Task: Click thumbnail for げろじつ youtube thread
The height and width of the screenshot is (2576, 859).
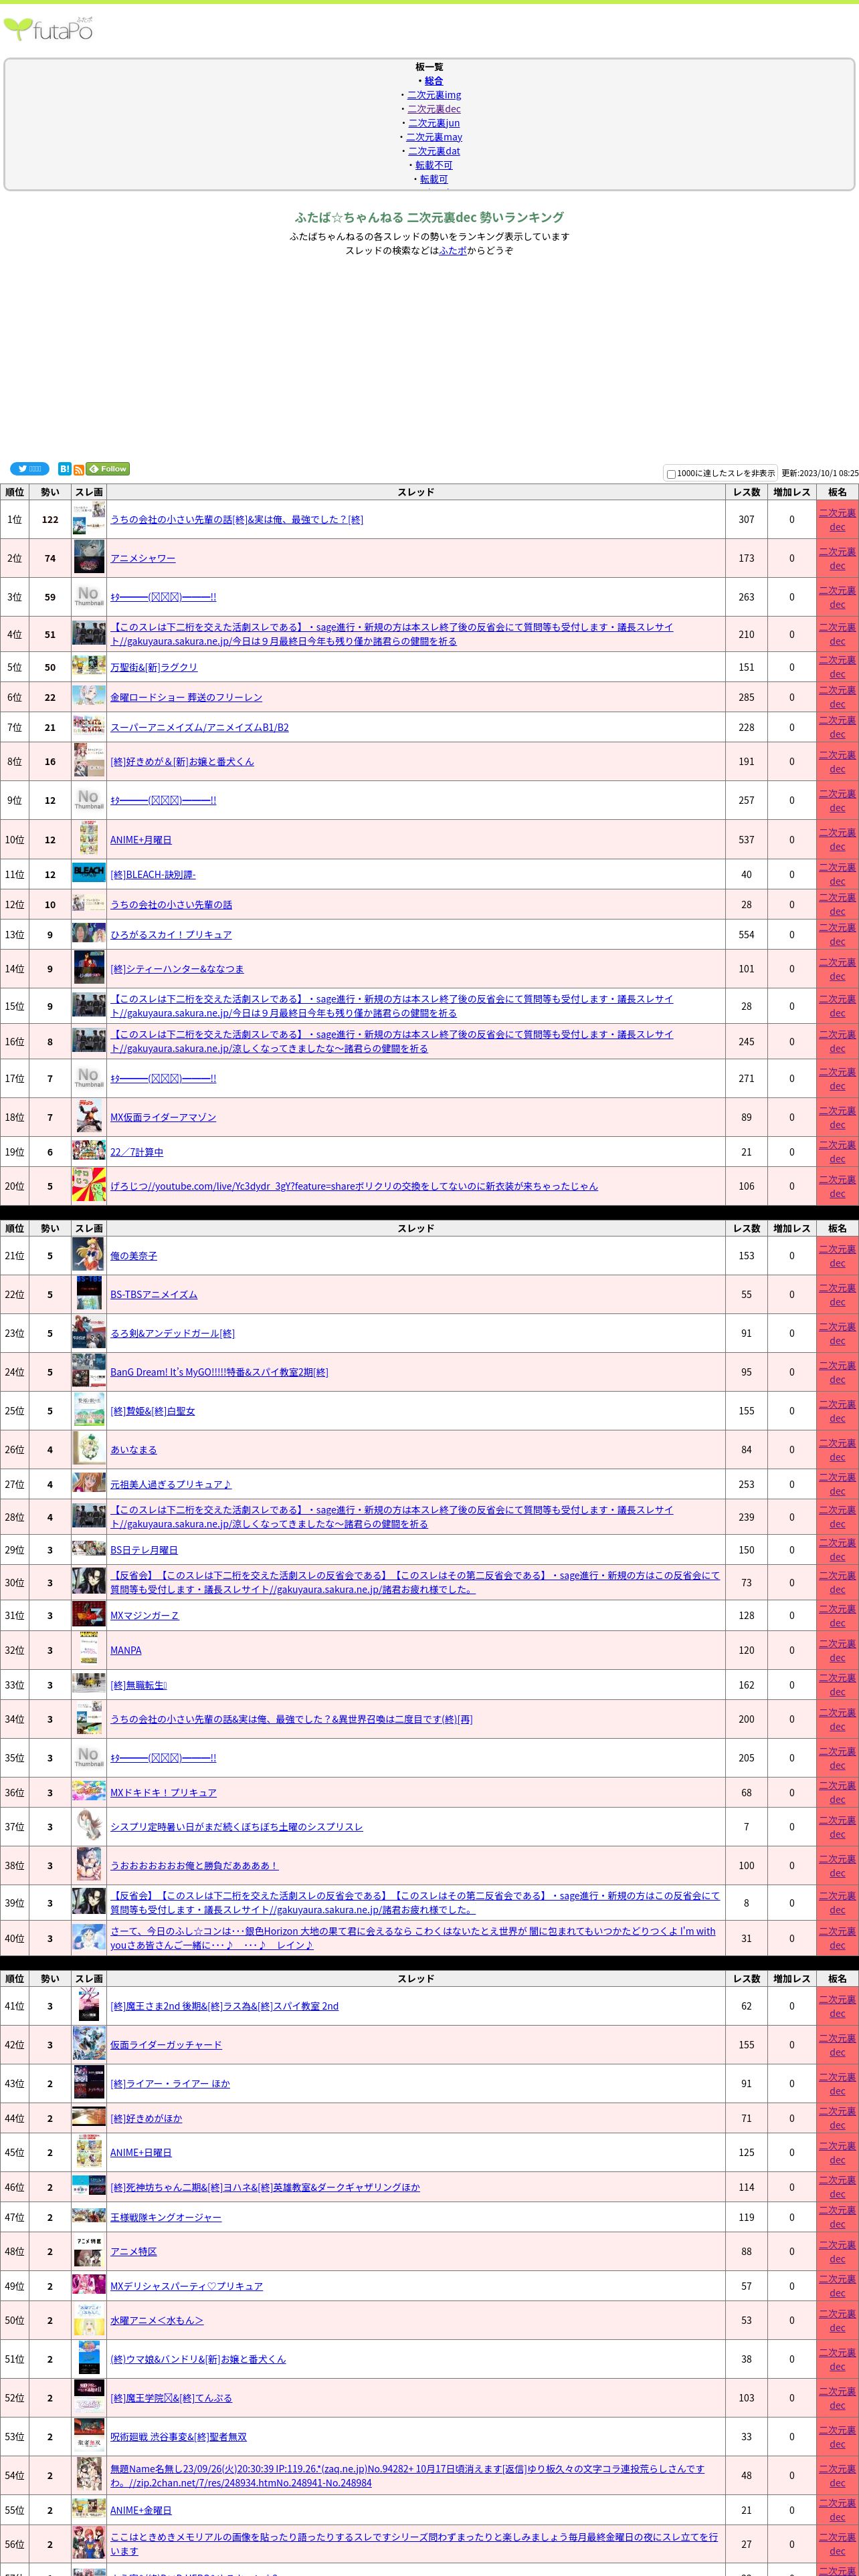Action: click(88, 1186)
